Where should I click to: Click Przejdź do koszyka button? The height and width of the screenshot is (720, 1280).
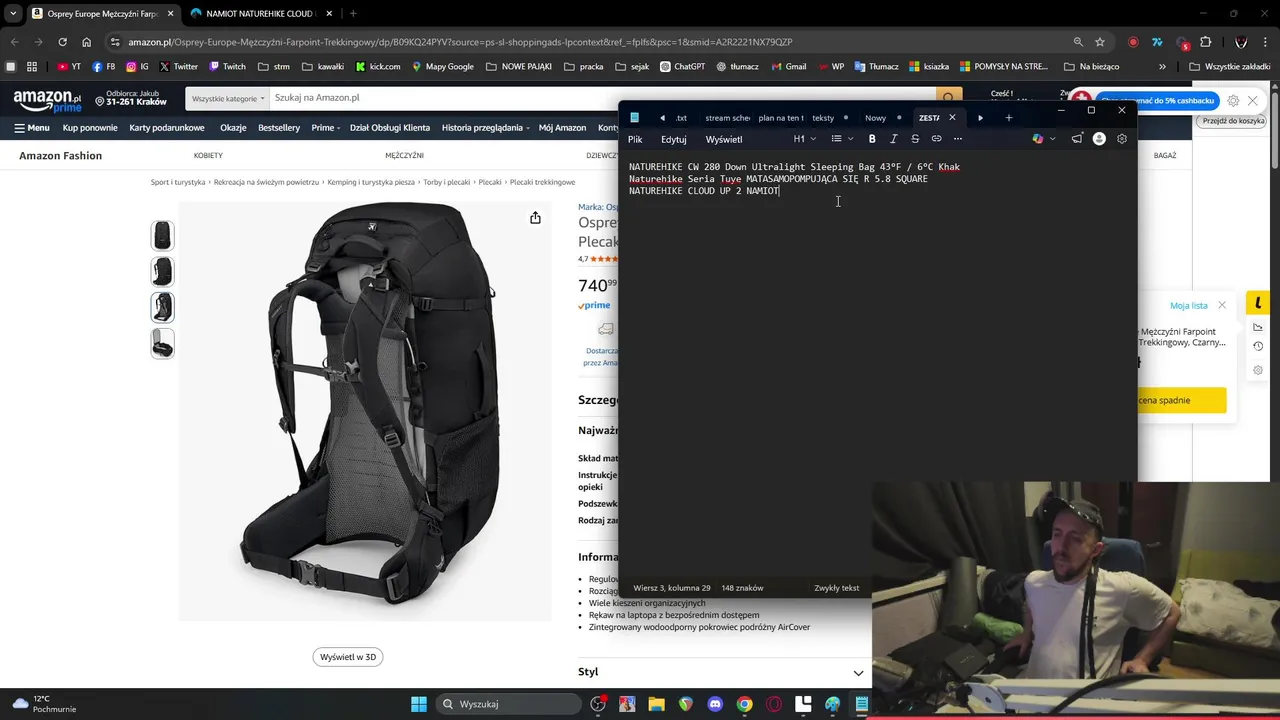coord(1233,121)
